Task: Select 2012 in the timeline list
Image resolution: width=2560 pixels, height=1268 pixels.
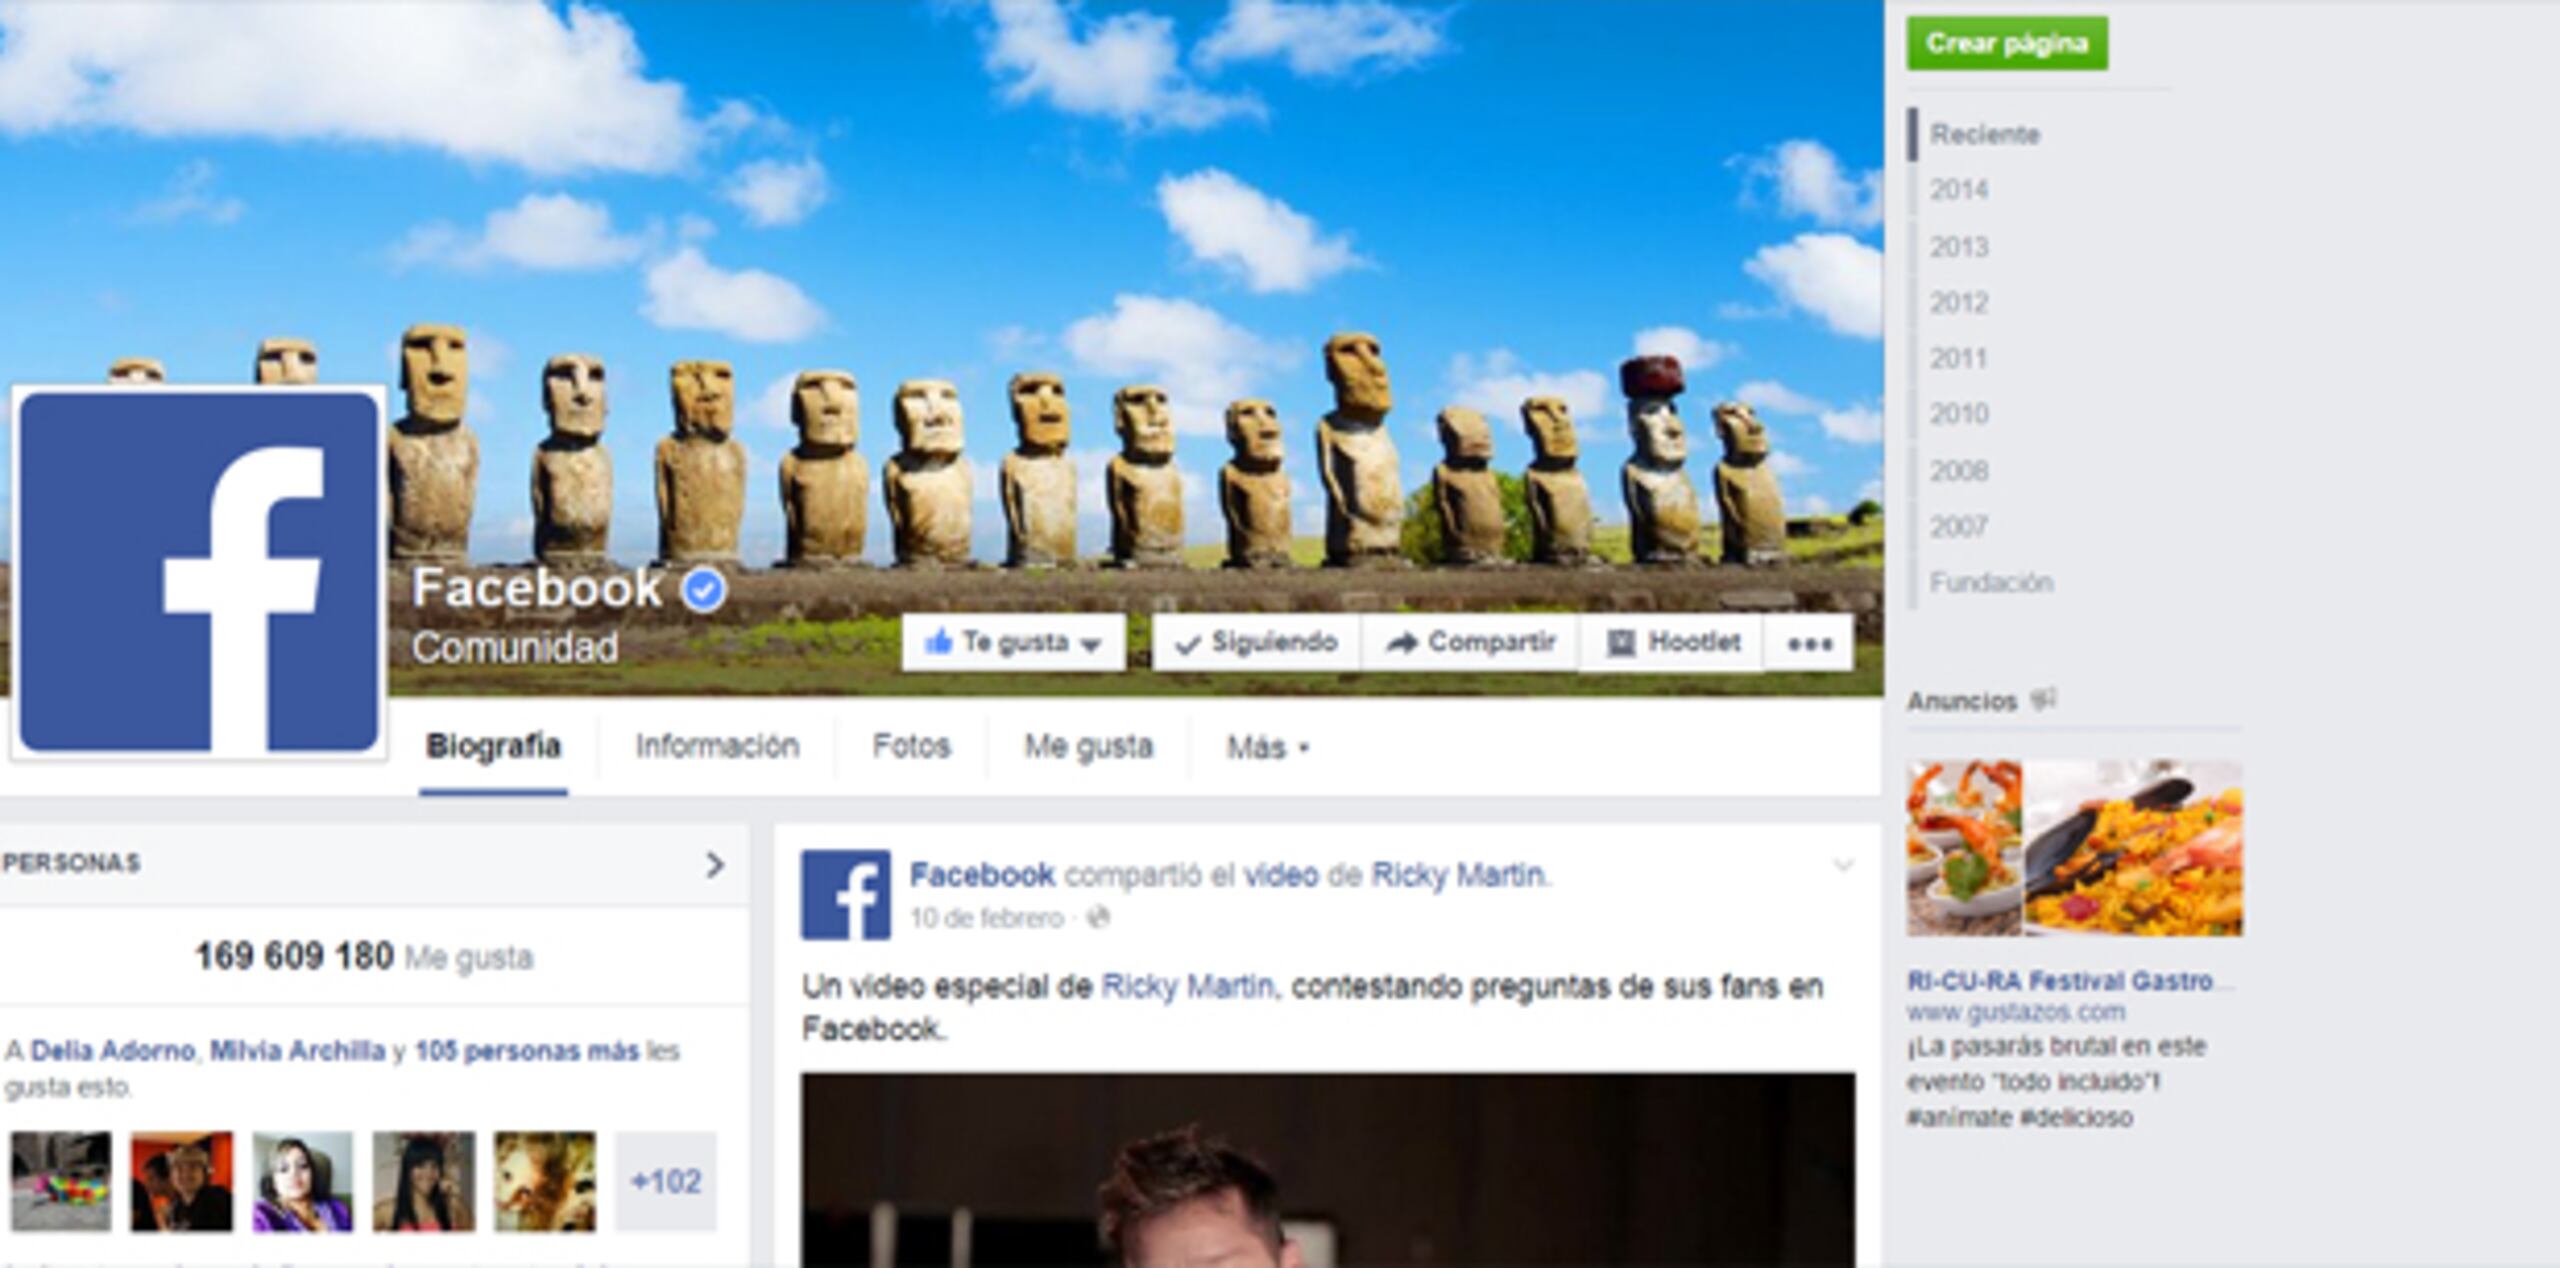Action: click(x=1958, y=302)
